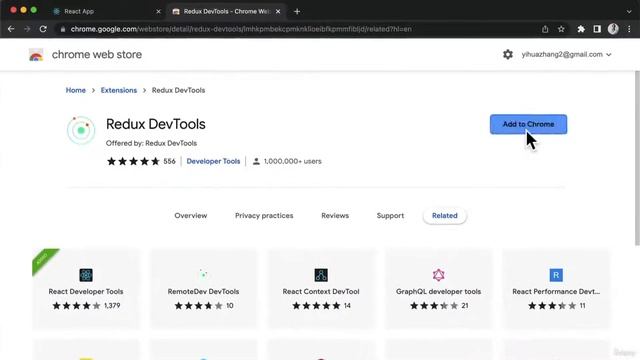Click the Redux DevTools extension logo
This screenshot has width=640, height=360.
click(x=81, y=130)
